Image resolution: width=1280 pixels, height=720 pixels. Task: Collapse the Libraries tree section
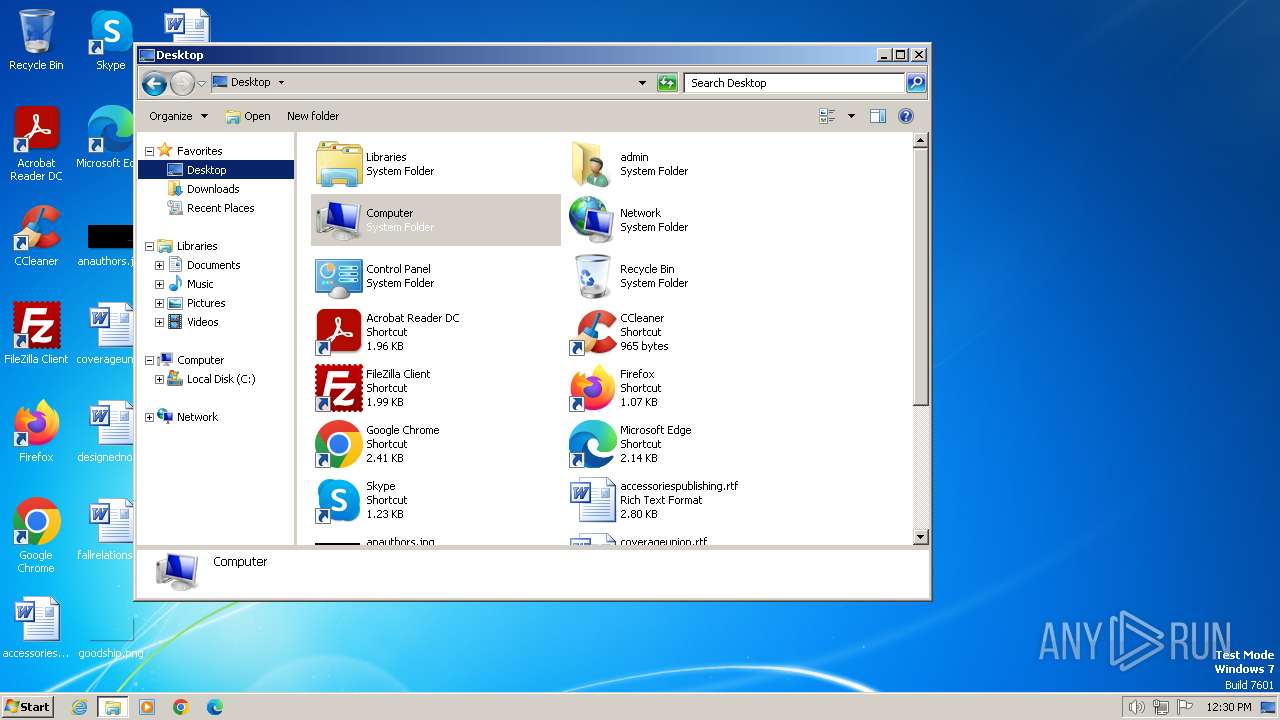point(149,246)
